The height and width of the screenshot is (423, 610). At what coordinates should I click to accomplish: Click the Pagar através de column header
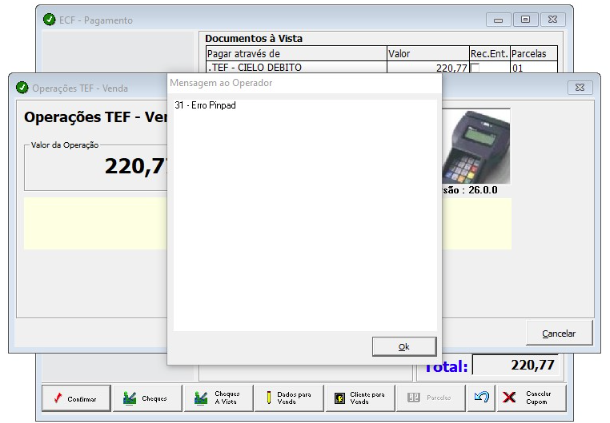point(295,53)
